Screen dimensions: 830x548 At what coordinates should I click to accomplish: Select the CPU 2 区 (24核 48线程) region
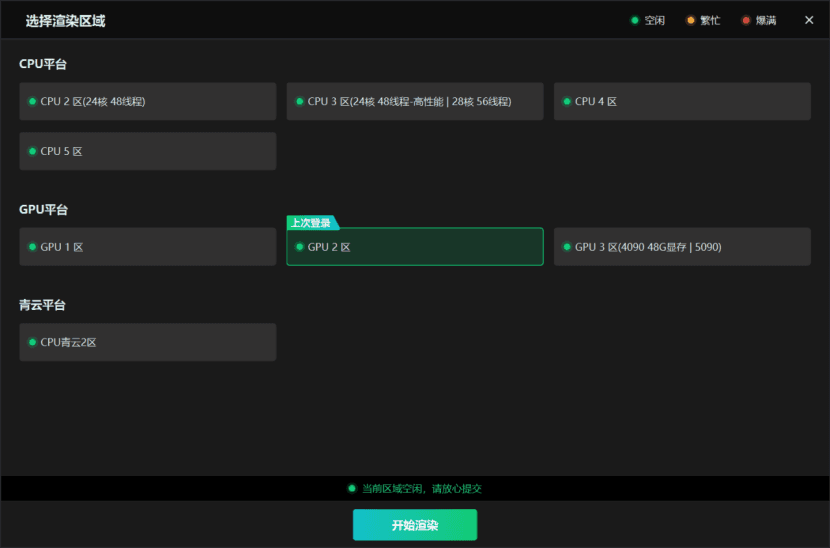coord(147,101)
